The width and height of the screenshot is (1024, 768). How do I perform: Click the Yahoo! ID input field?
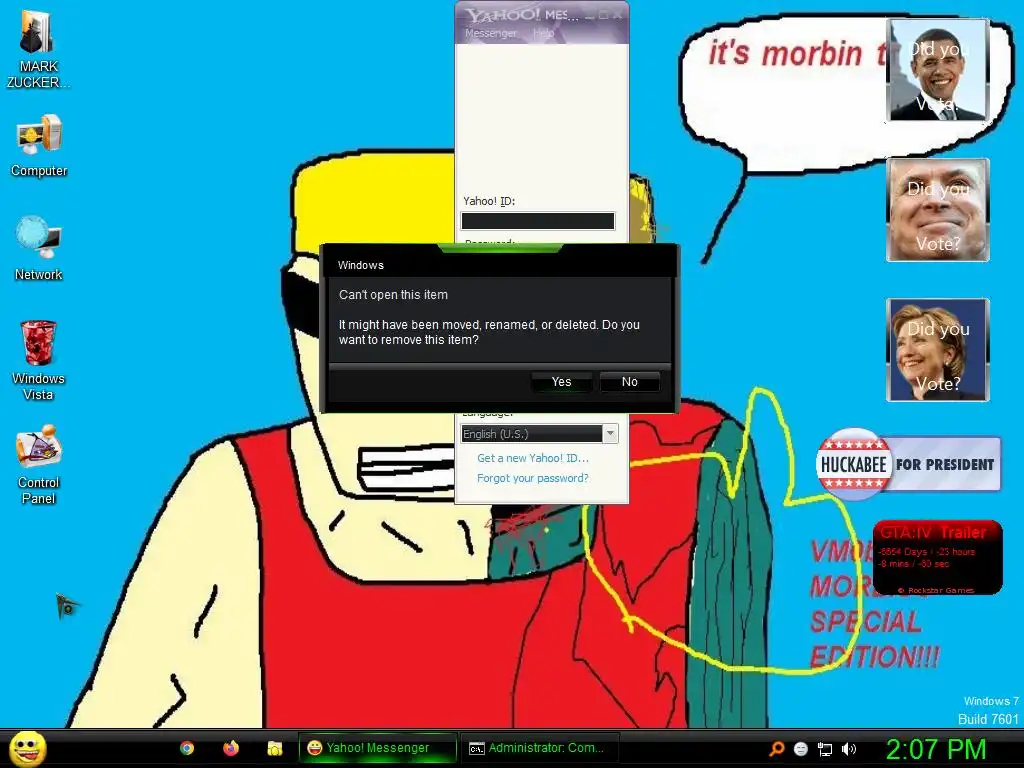tap(537, 221)
